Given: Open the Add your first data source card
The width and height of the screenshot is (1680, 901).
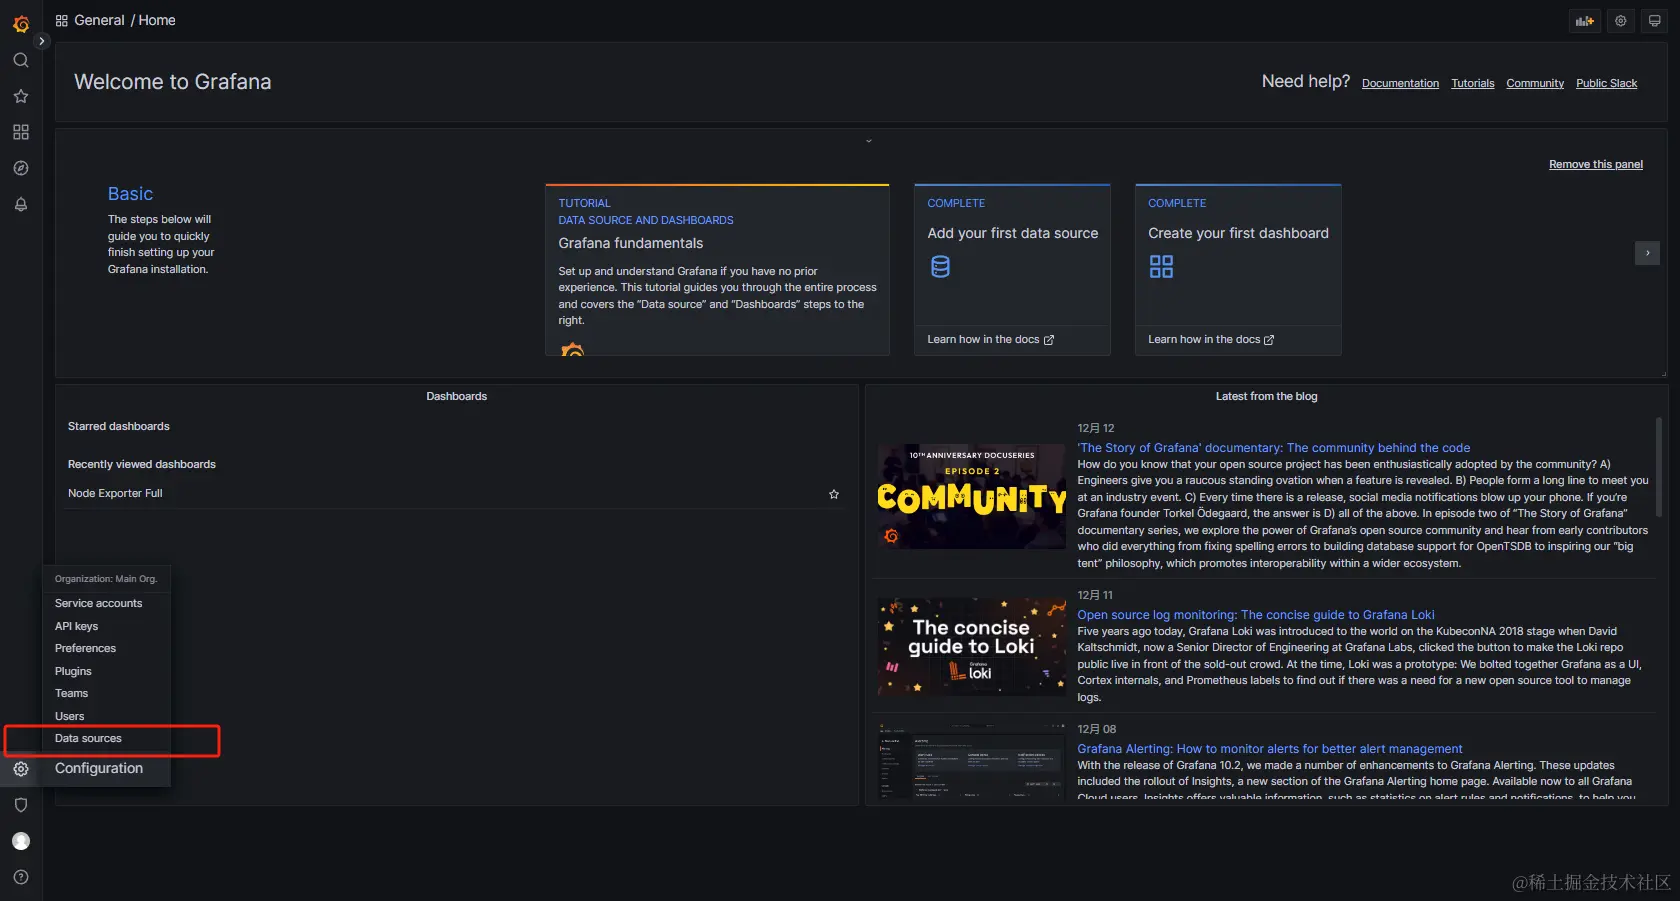Looking at the screenshot, I should pyautogui.click(x=1012, y=270).
